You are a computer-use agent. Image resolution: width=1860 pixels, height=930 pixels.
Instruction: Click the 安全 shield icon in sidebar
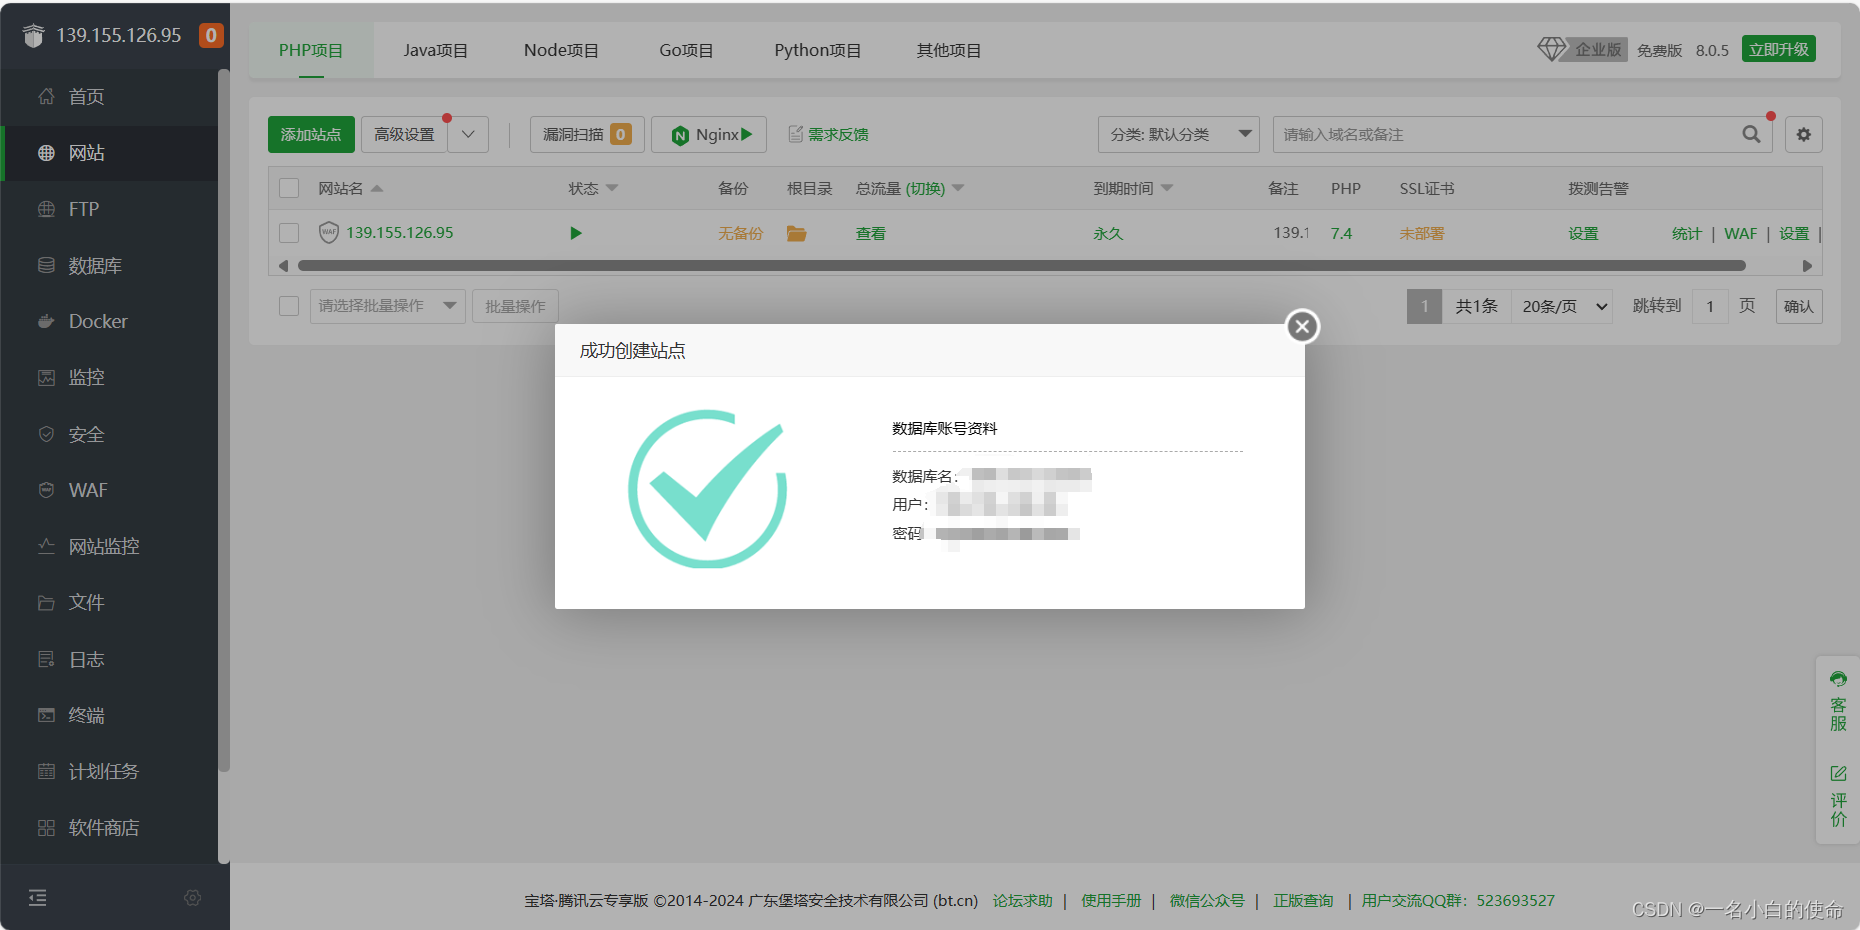(46, 434)
